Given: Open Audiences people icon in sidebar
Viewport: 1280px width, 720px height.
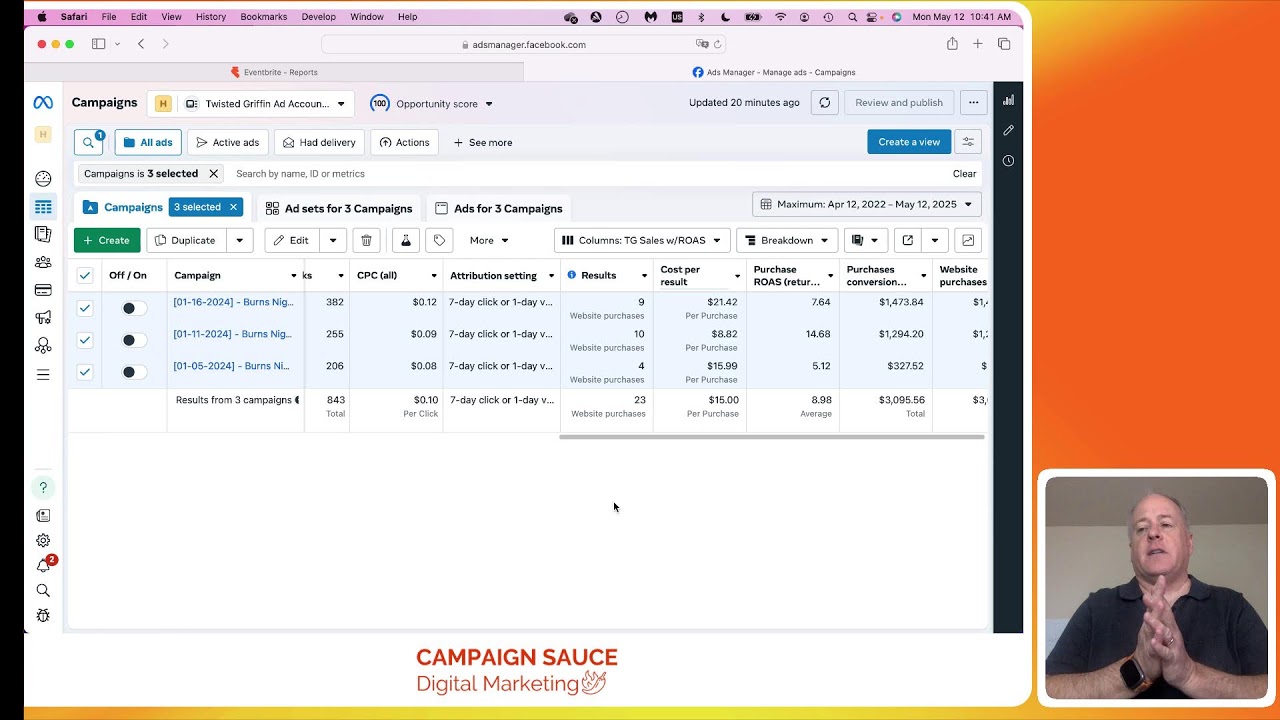Looking at the screenshot, I should pyautogui.click(x=43, y=262).
